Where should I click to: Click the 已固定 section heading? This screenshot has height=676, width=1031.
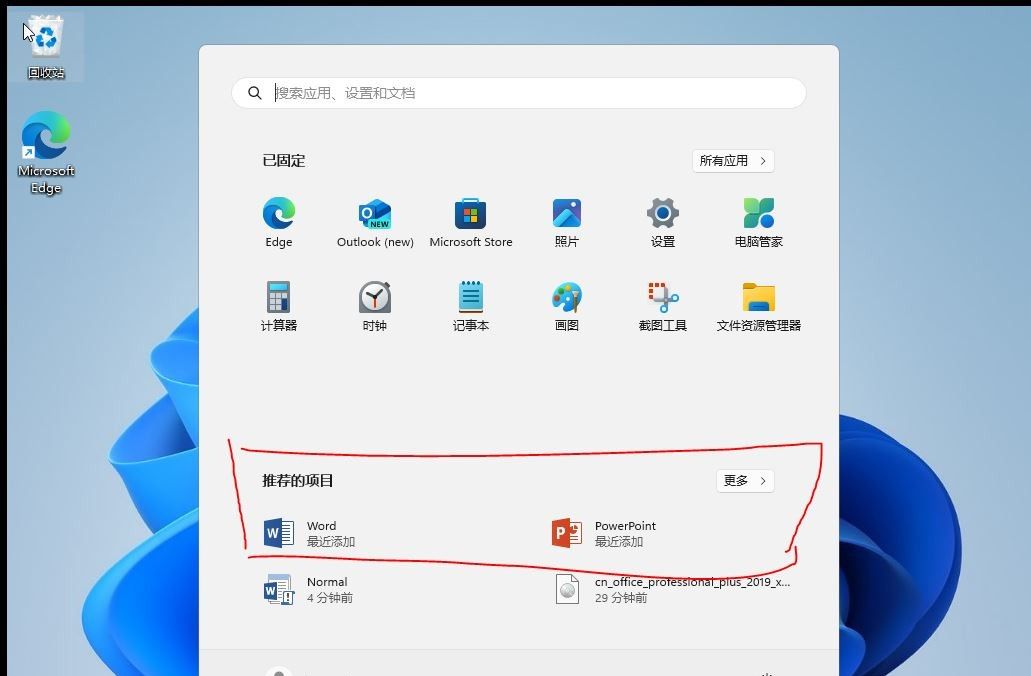284,160
